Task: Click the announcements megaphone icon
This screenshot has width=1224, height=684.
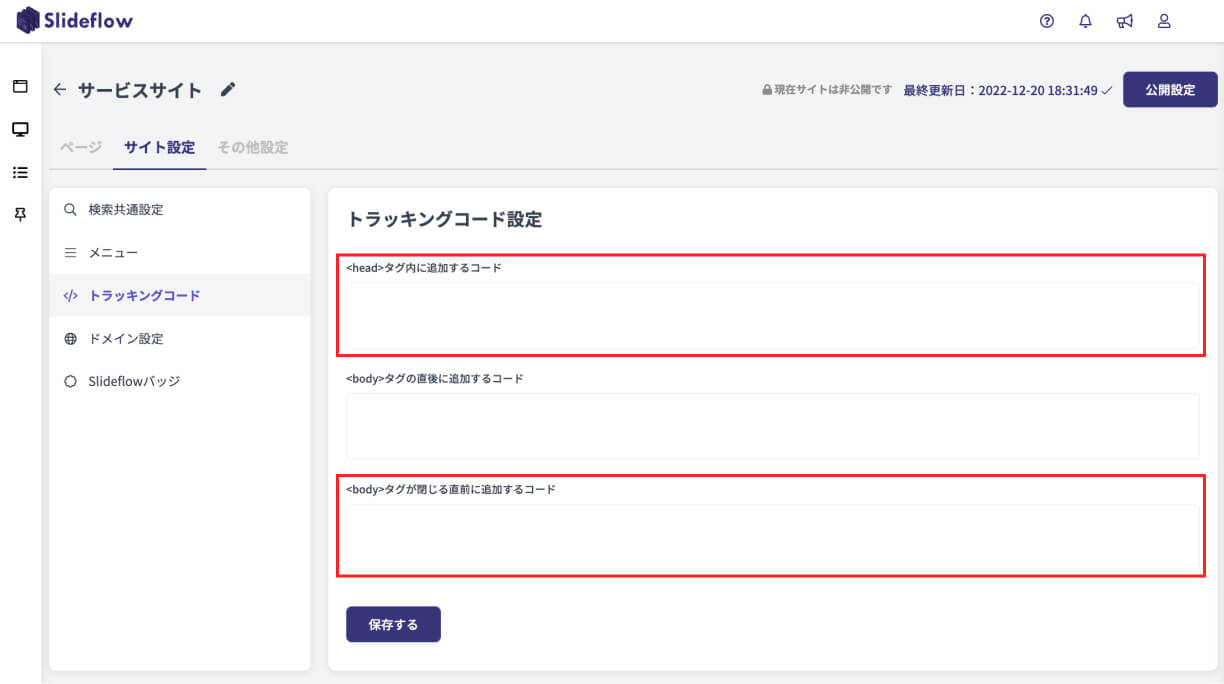Action: pyautogui.click(x=1125, y=21)
